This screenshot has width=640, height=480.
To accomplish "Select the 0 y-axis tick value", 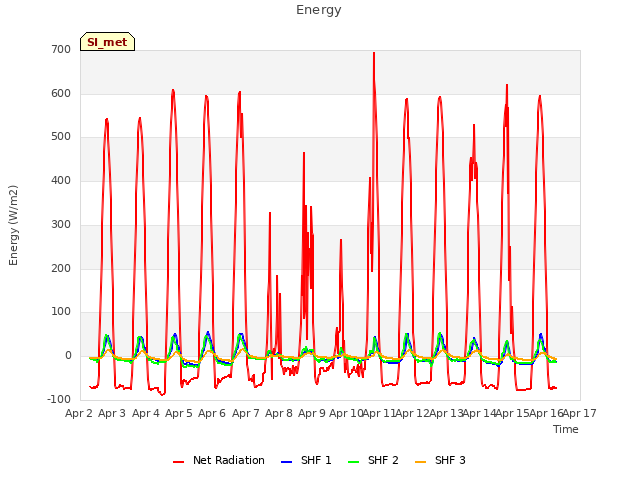I will [68, 356].
